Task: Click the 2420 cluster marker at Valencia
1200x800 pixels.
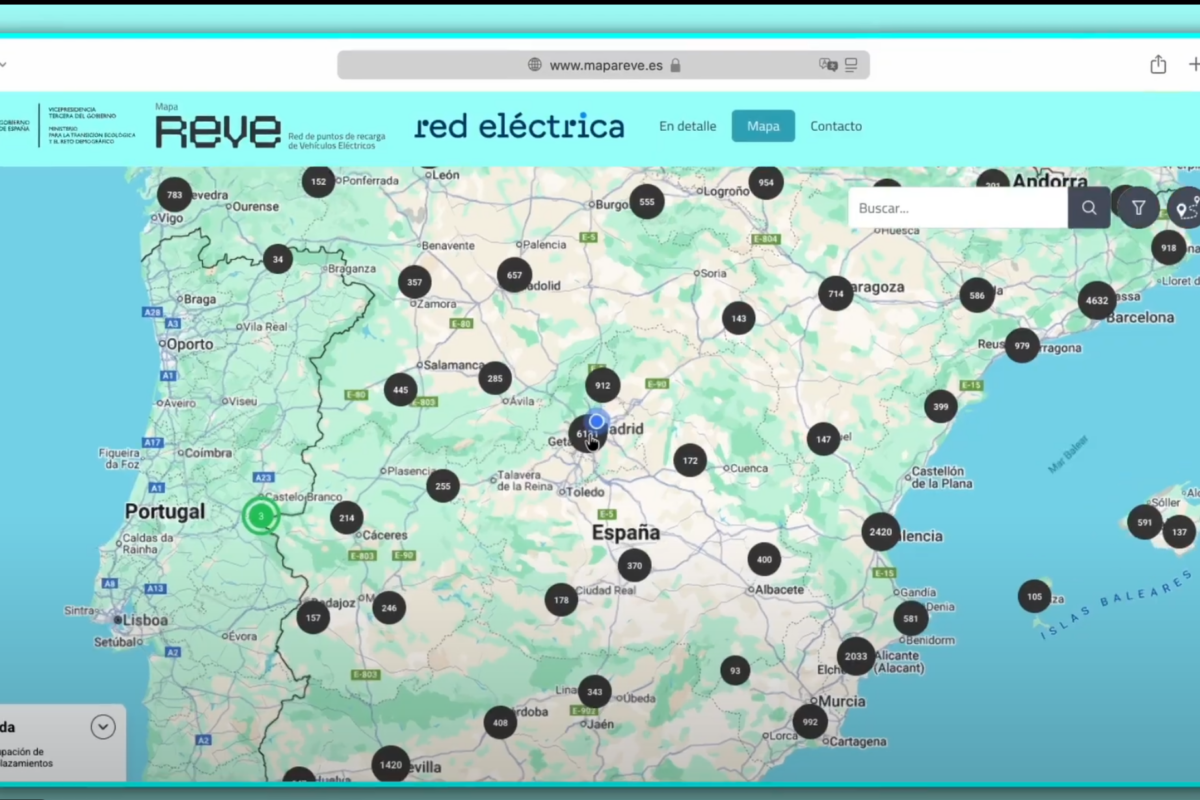Action: pyautogui.click(x=880, y=532)
